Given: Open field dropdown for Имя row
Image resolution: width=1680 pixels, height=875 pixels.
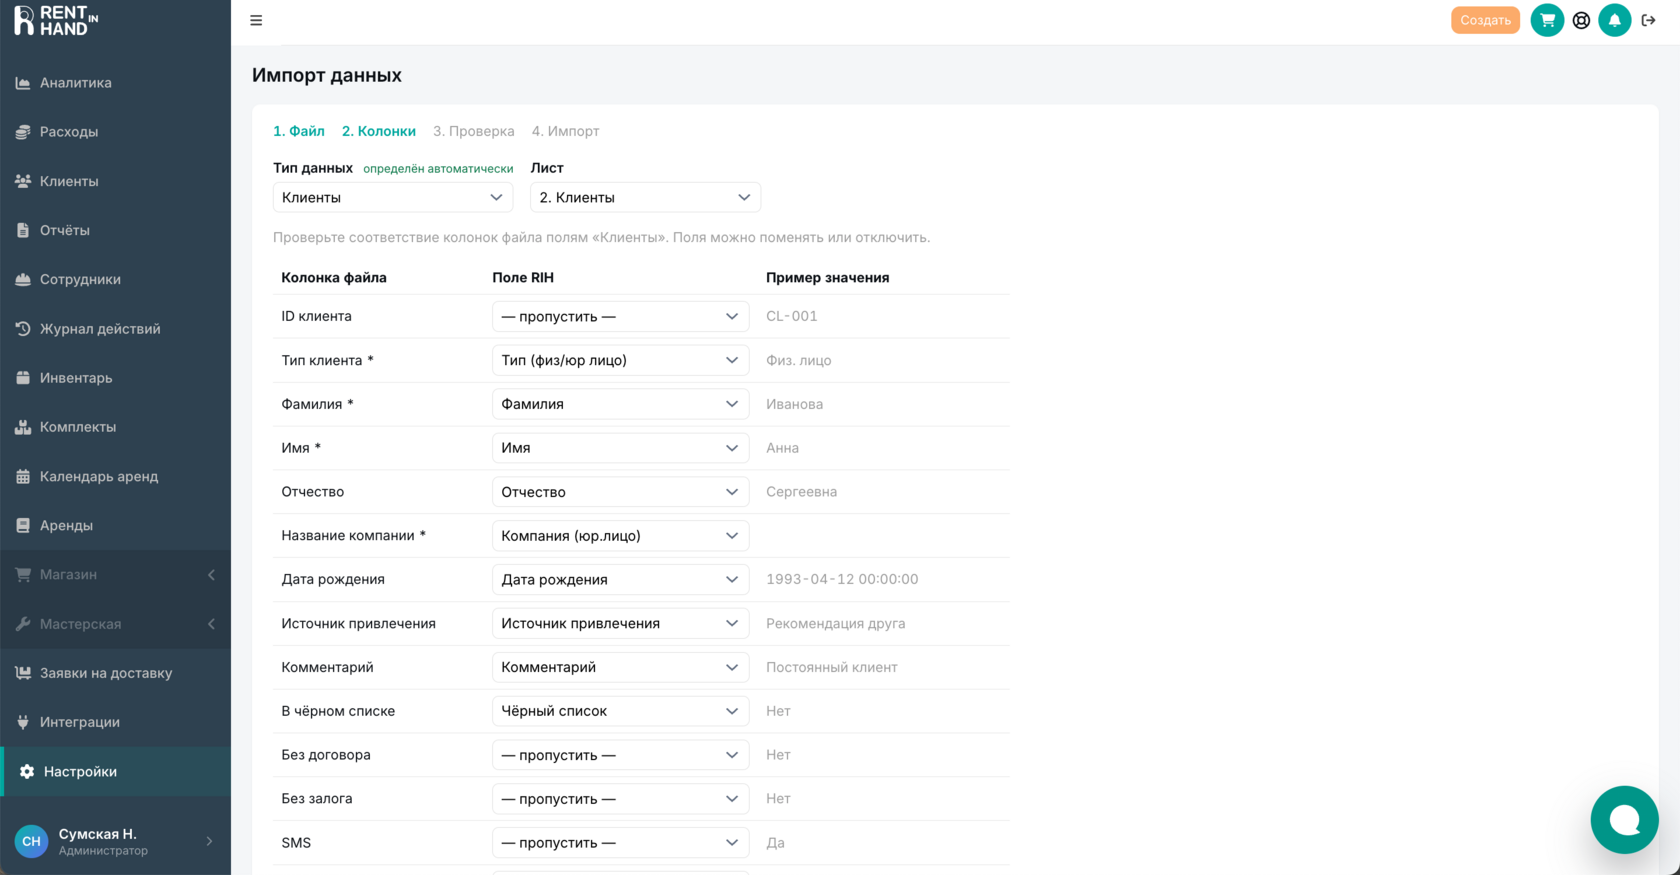Looking at the screenshot, I should pos(620,448).
